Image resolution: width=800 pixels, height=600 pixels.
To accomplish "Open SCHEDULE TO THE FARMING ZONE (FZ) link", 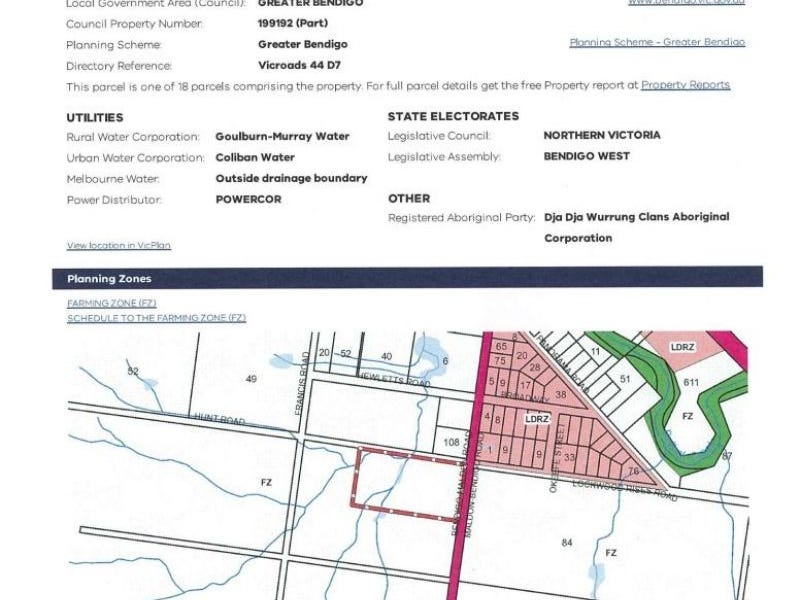I will point(156,318).
